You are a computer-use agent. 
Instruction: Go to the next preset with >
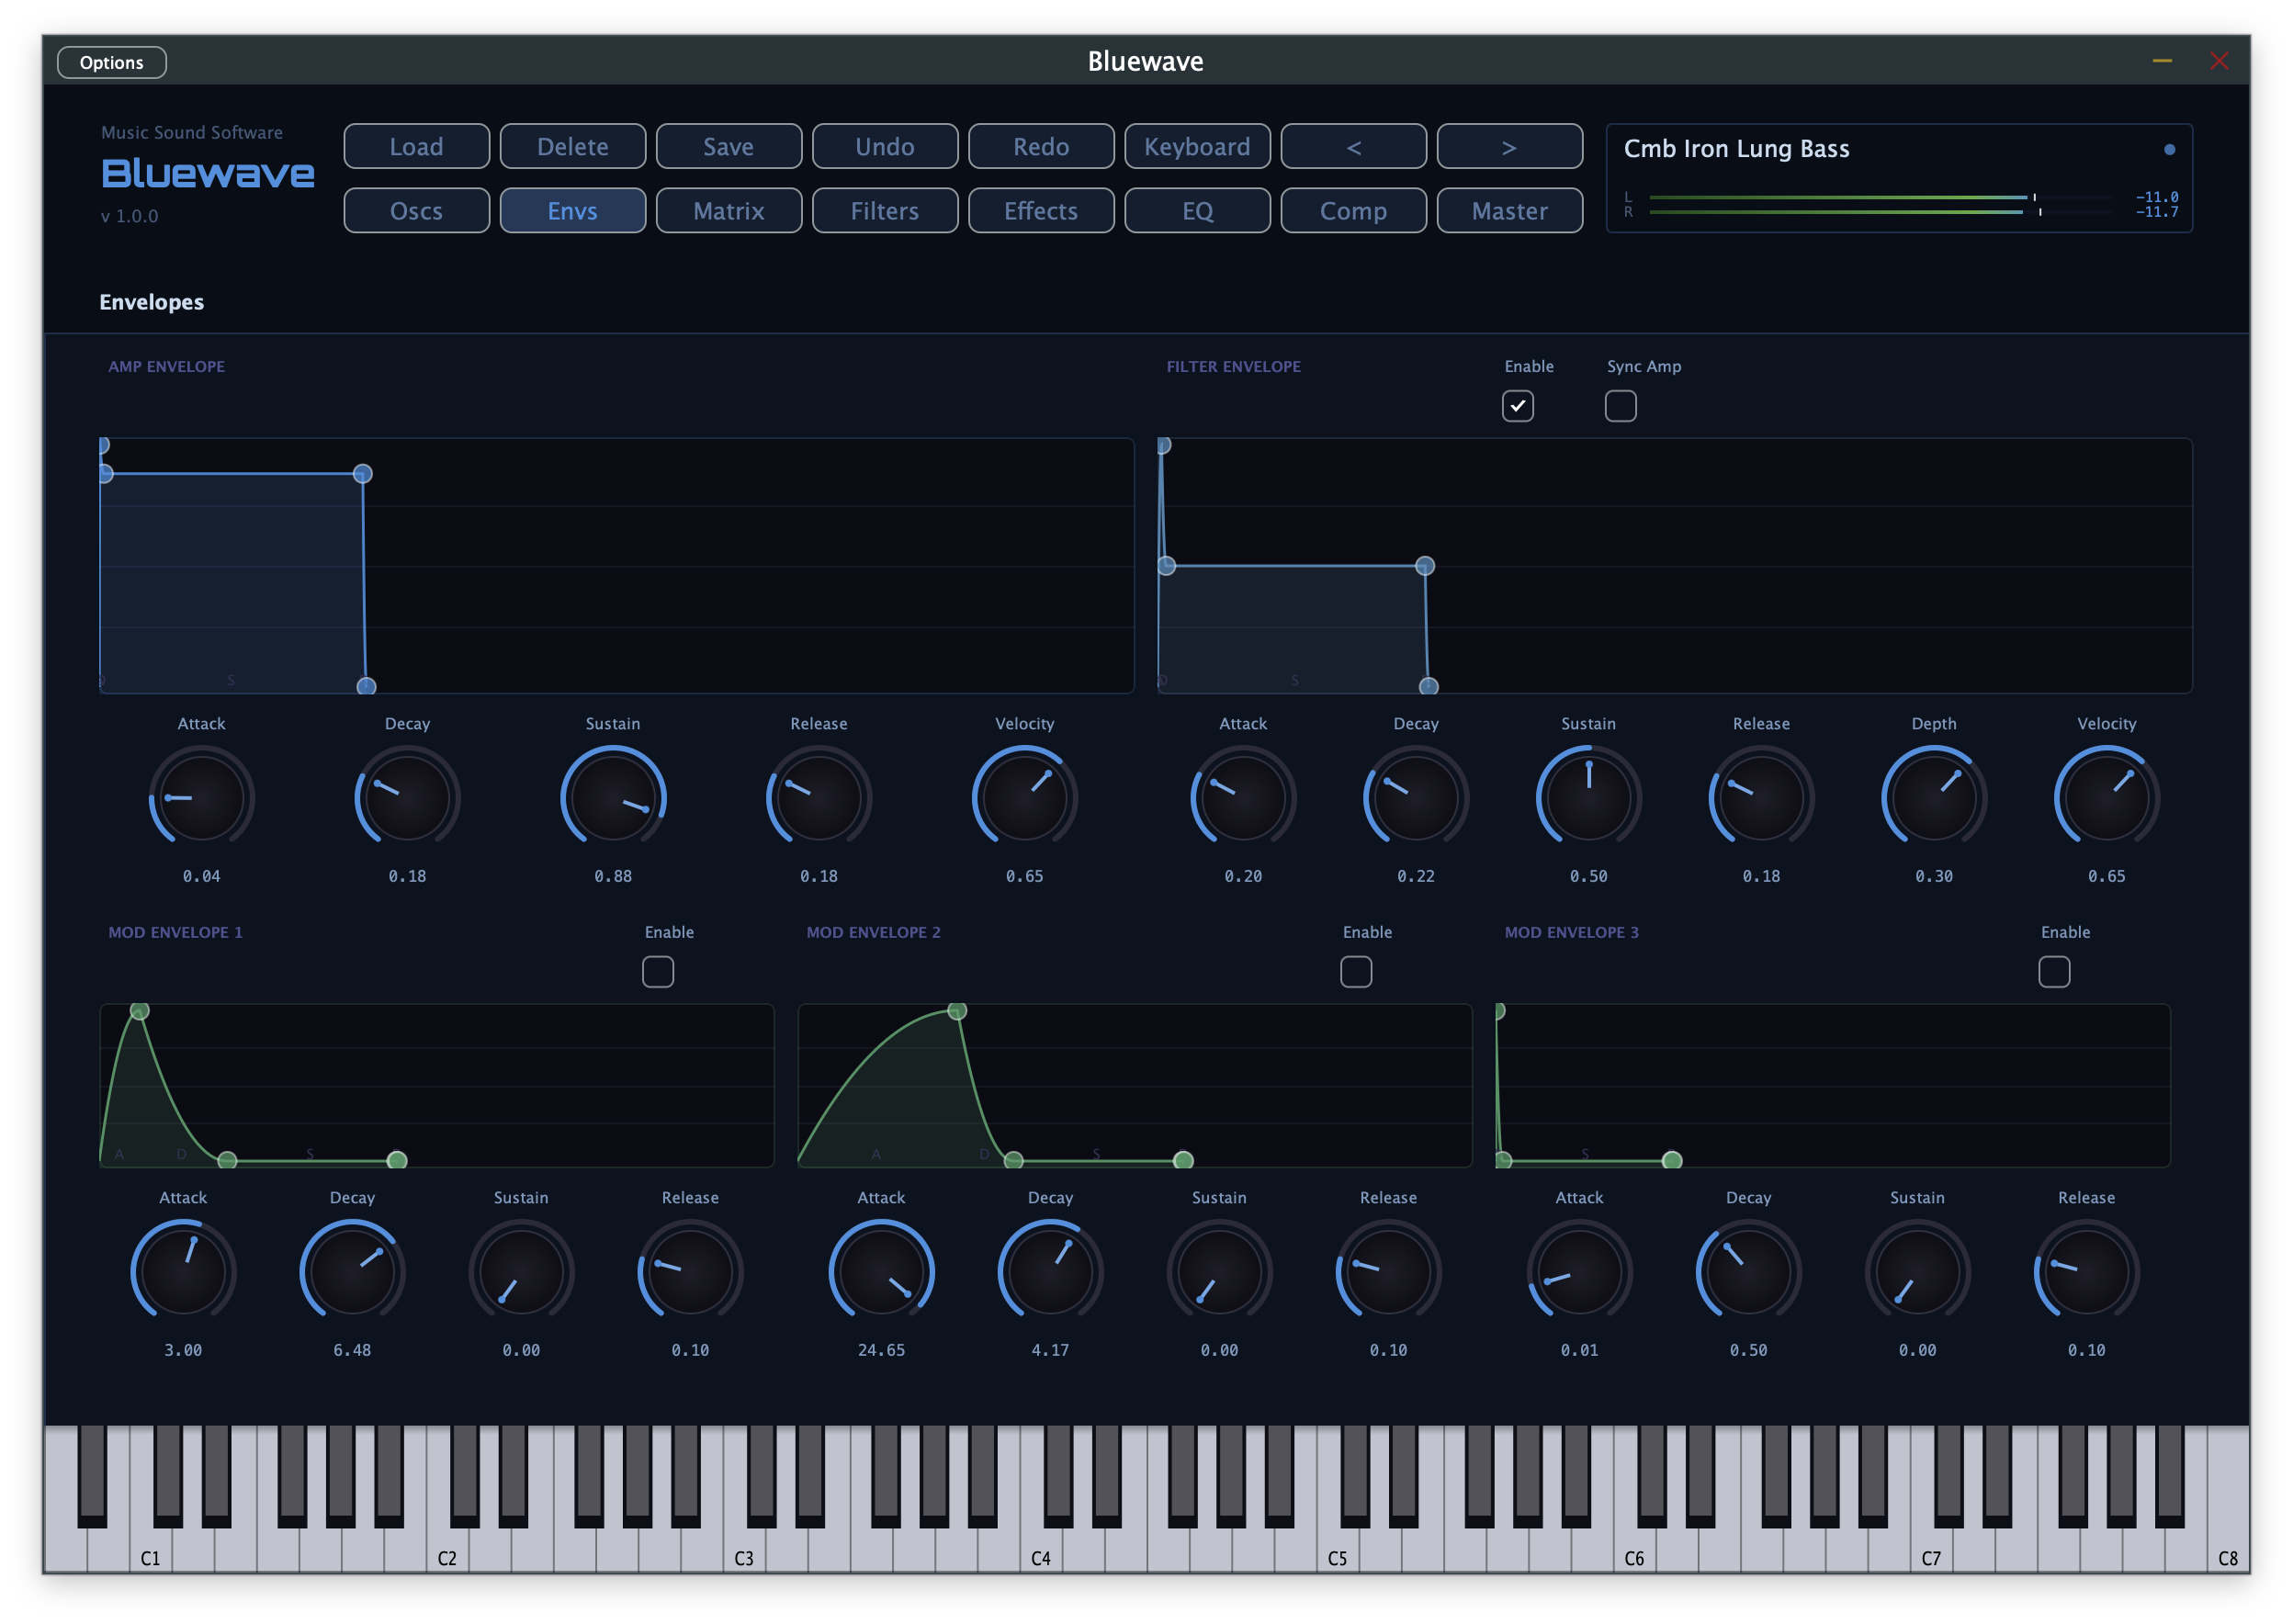pyautogui.click(x=1509, y=147)
